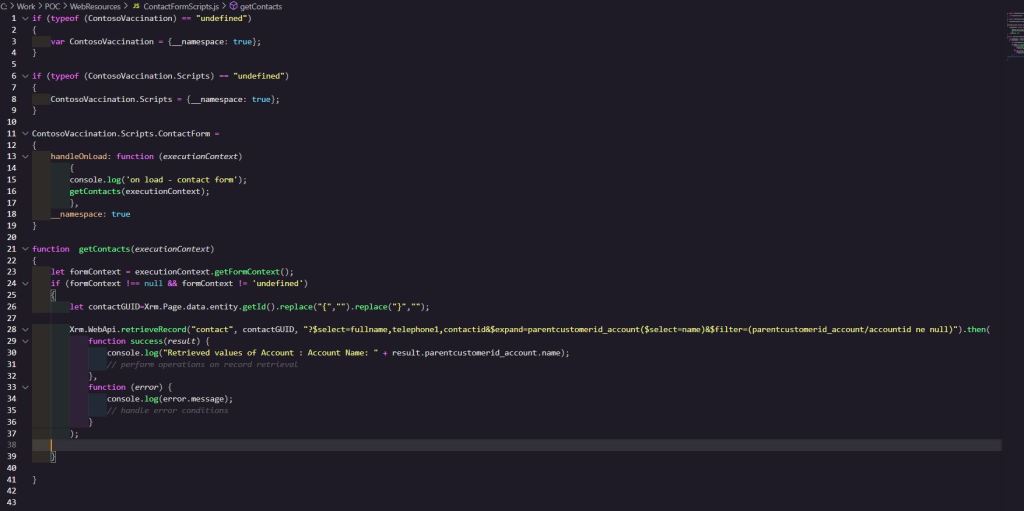Click the getContacts symbol icon in breadcrumb
The image size is (1024, 511).
[233, 6]
